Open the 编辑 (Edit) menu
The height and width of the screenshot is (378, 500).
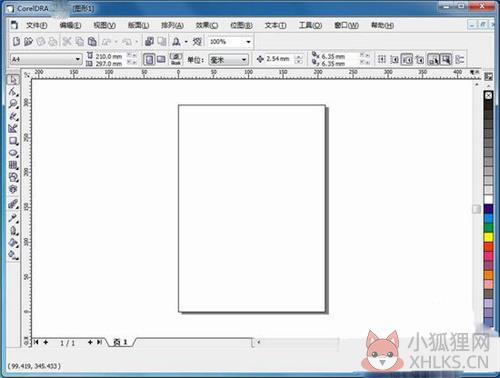point(70,25)
